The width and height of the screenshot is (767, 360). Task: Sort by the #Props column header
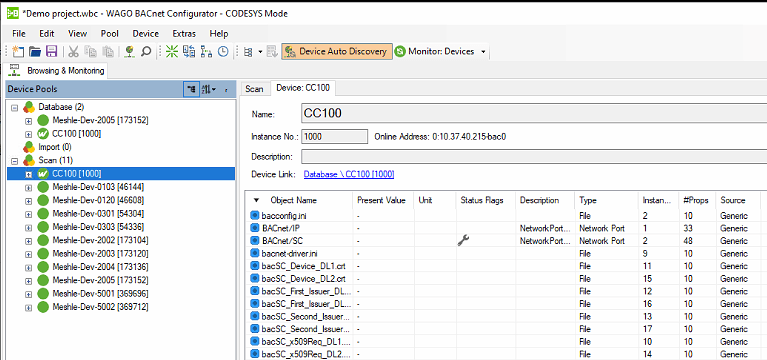[x=697, y=200]
